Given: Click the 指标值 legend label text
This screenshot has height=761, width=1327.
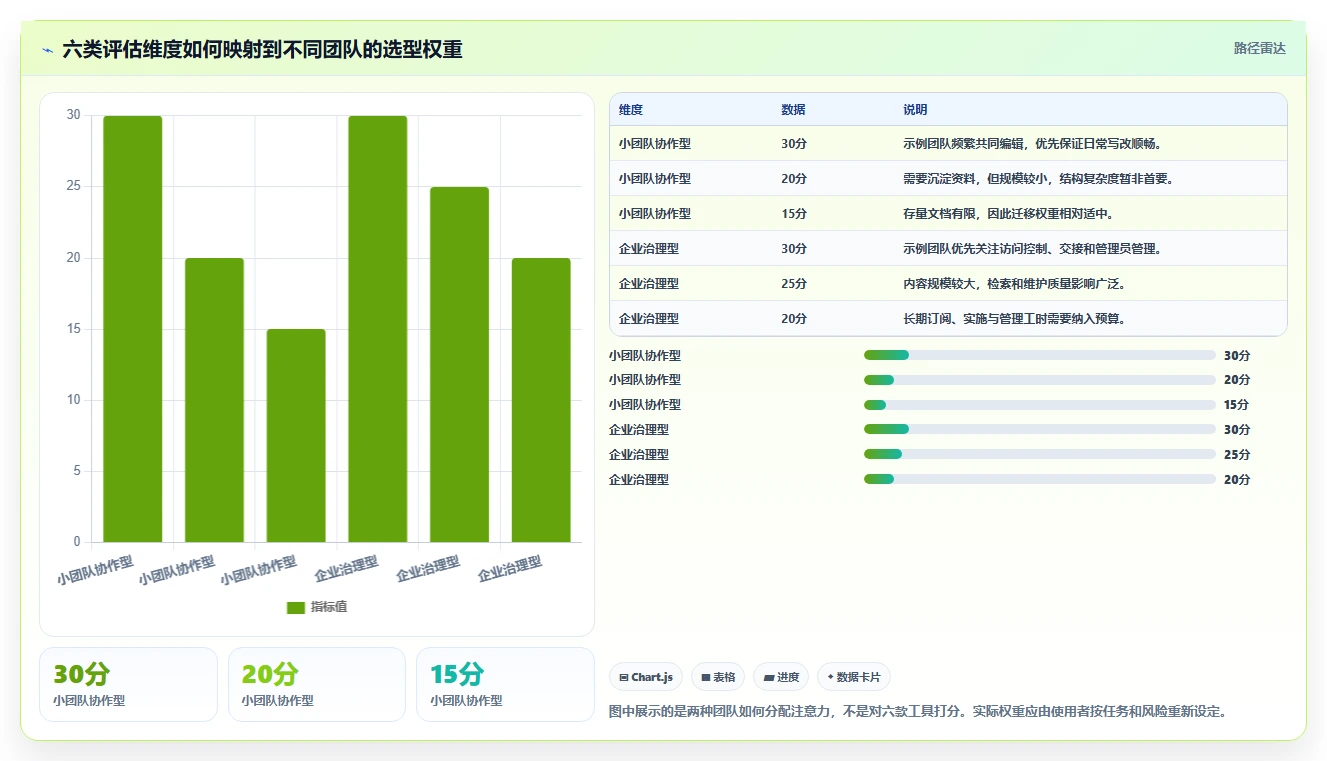Looking at the screenshot, I should 329,607.
